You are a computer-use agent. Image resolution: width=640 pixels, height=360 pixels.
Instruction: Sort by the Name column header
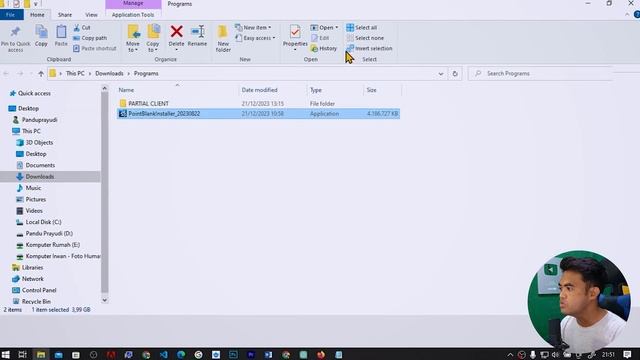click(x=126, y=90)
